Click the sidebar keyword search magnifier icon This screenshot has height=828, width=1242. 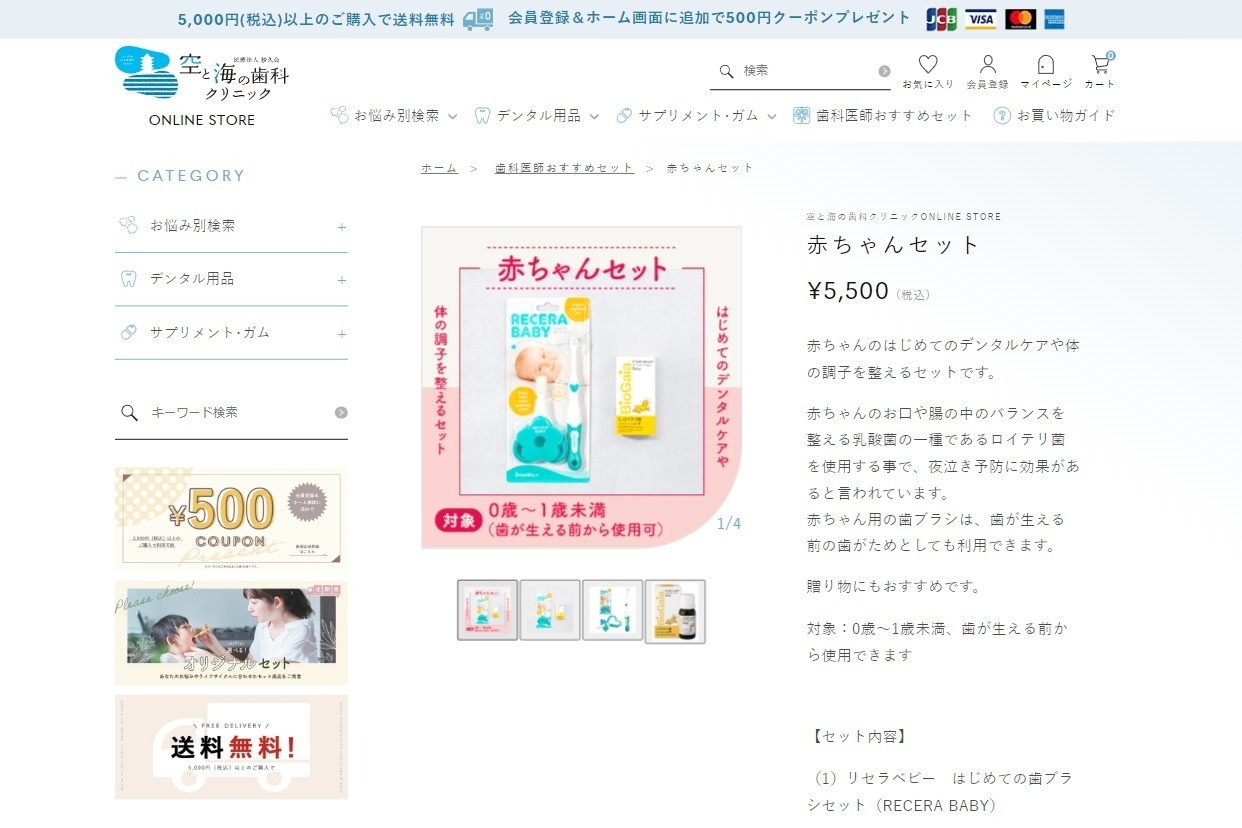[x=129, y=413]
